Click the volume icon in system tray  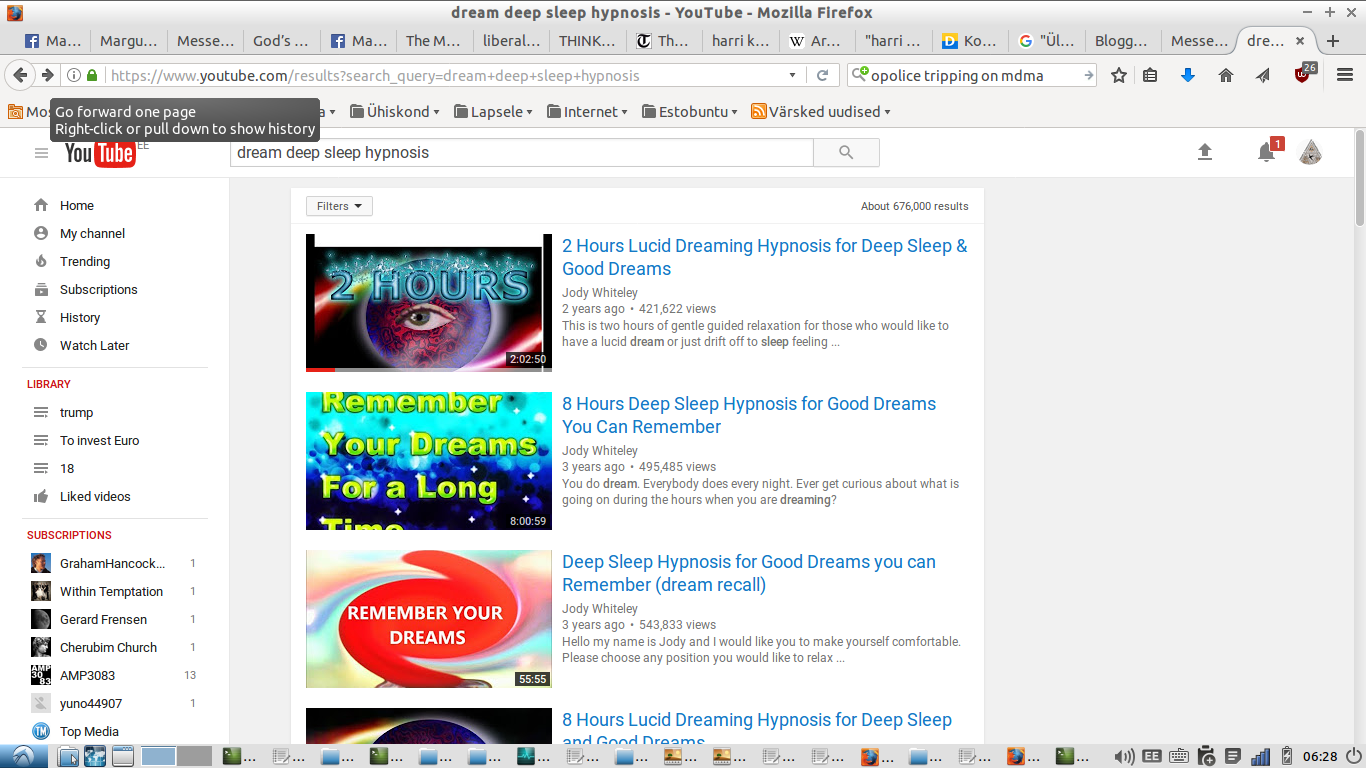click(x=1124, y=757)
